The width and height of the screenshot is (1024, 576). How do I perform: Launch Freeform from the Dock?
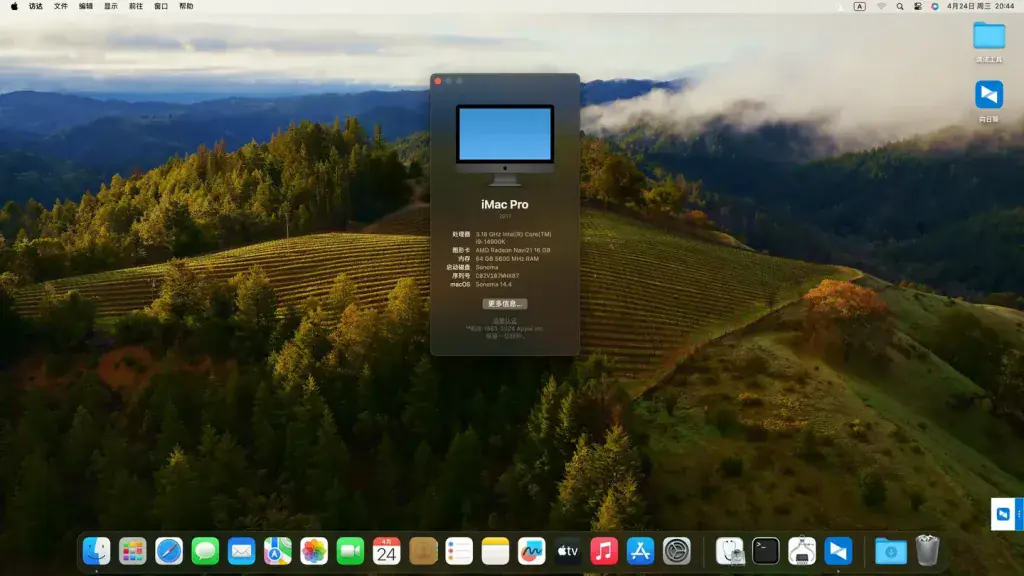click(532, 551)
